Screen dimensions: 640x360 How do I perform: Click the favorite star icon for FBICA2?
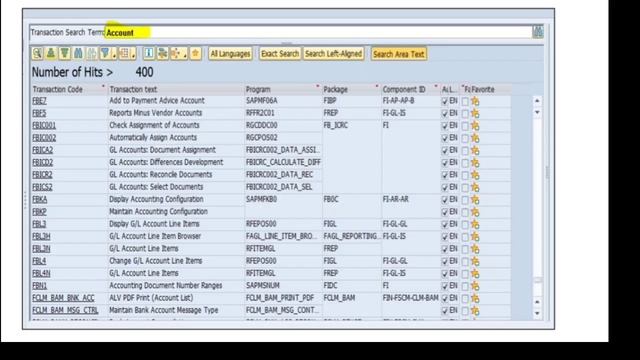coord(475,150)
